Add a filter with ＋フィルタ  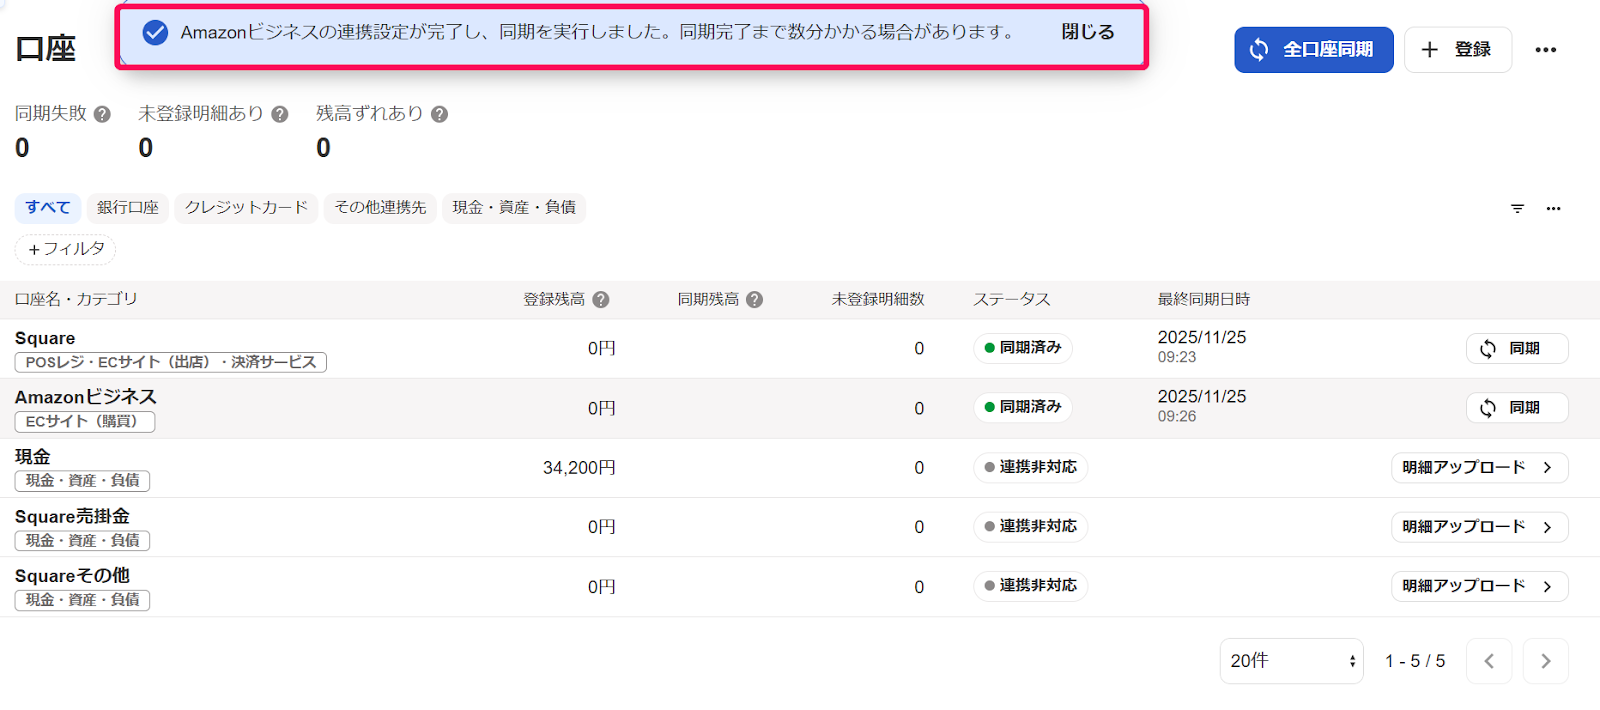coord(65,249)
